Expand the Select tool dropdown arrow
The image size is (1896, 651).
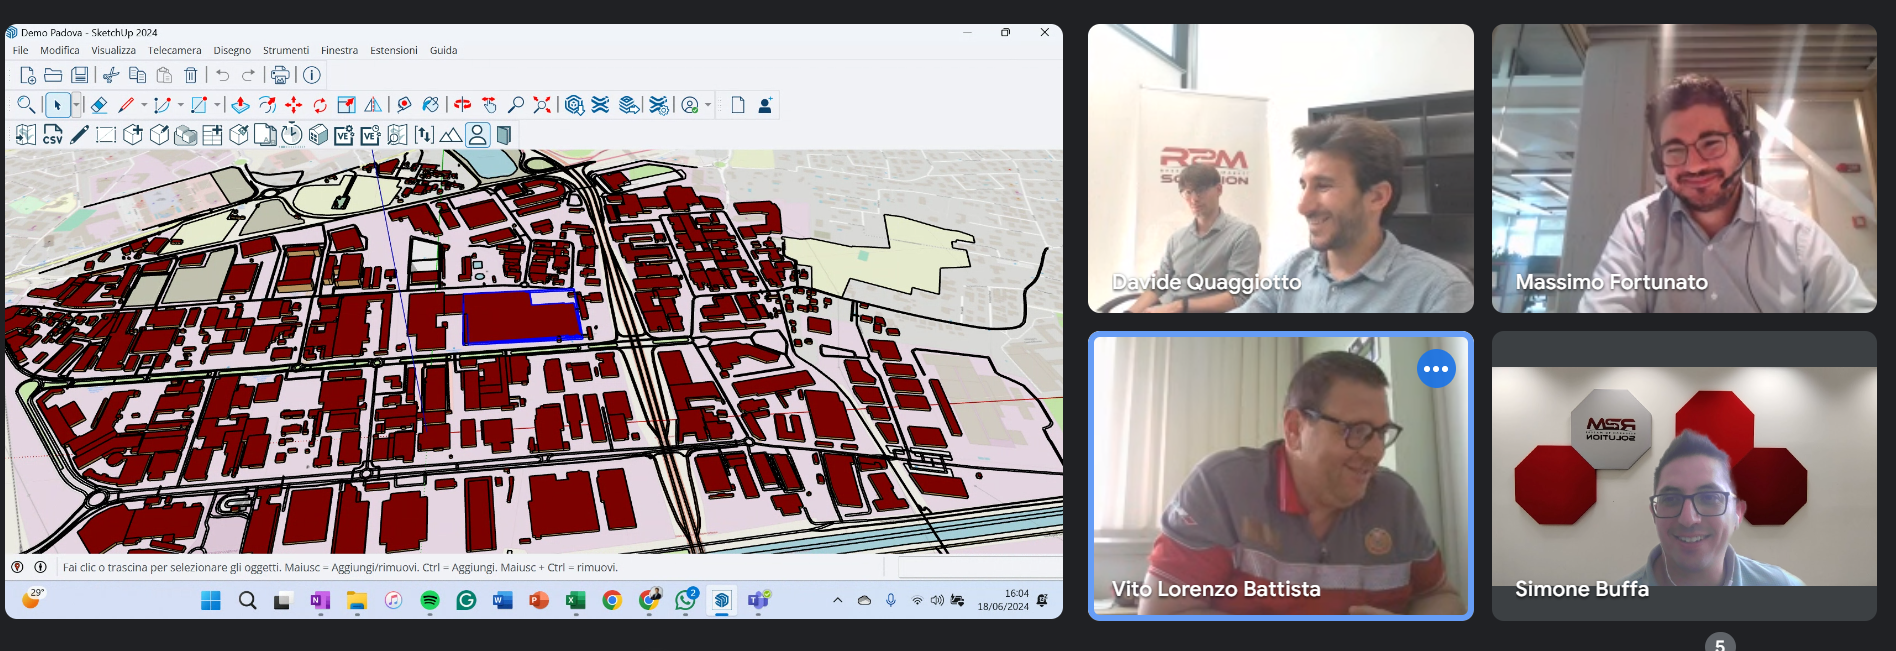[x=76, y=105]
